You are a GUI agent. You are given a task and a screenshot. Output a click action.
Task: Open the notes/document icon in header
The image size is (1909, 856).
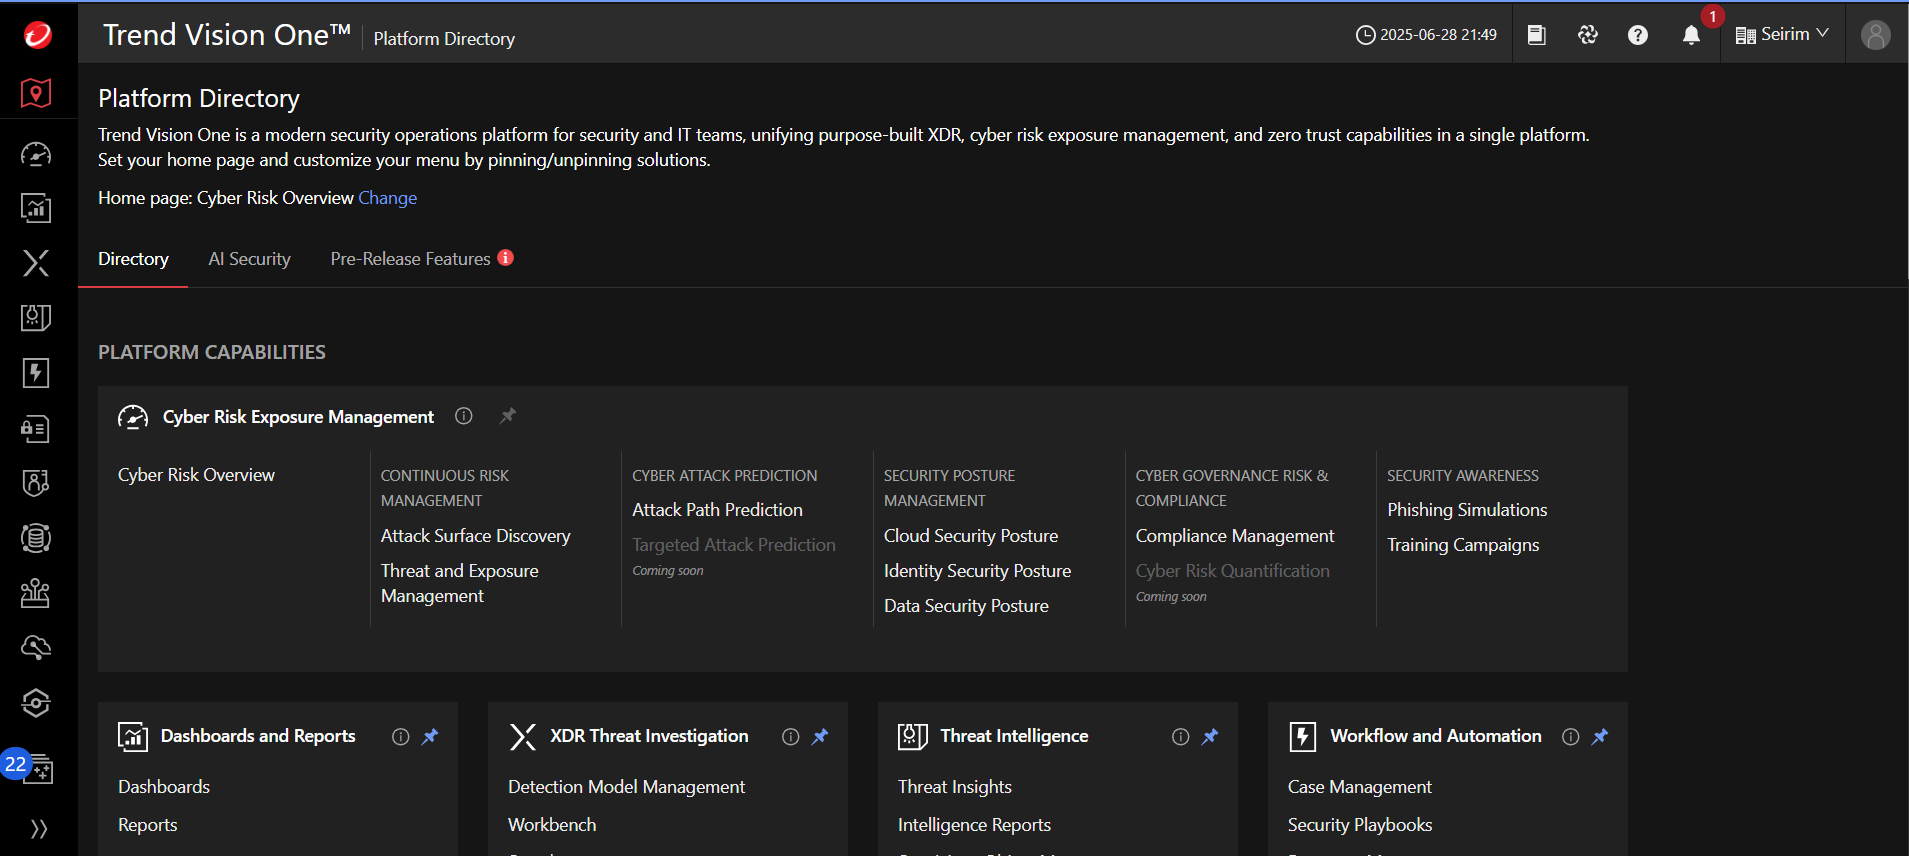click(x=1537, y=35)
